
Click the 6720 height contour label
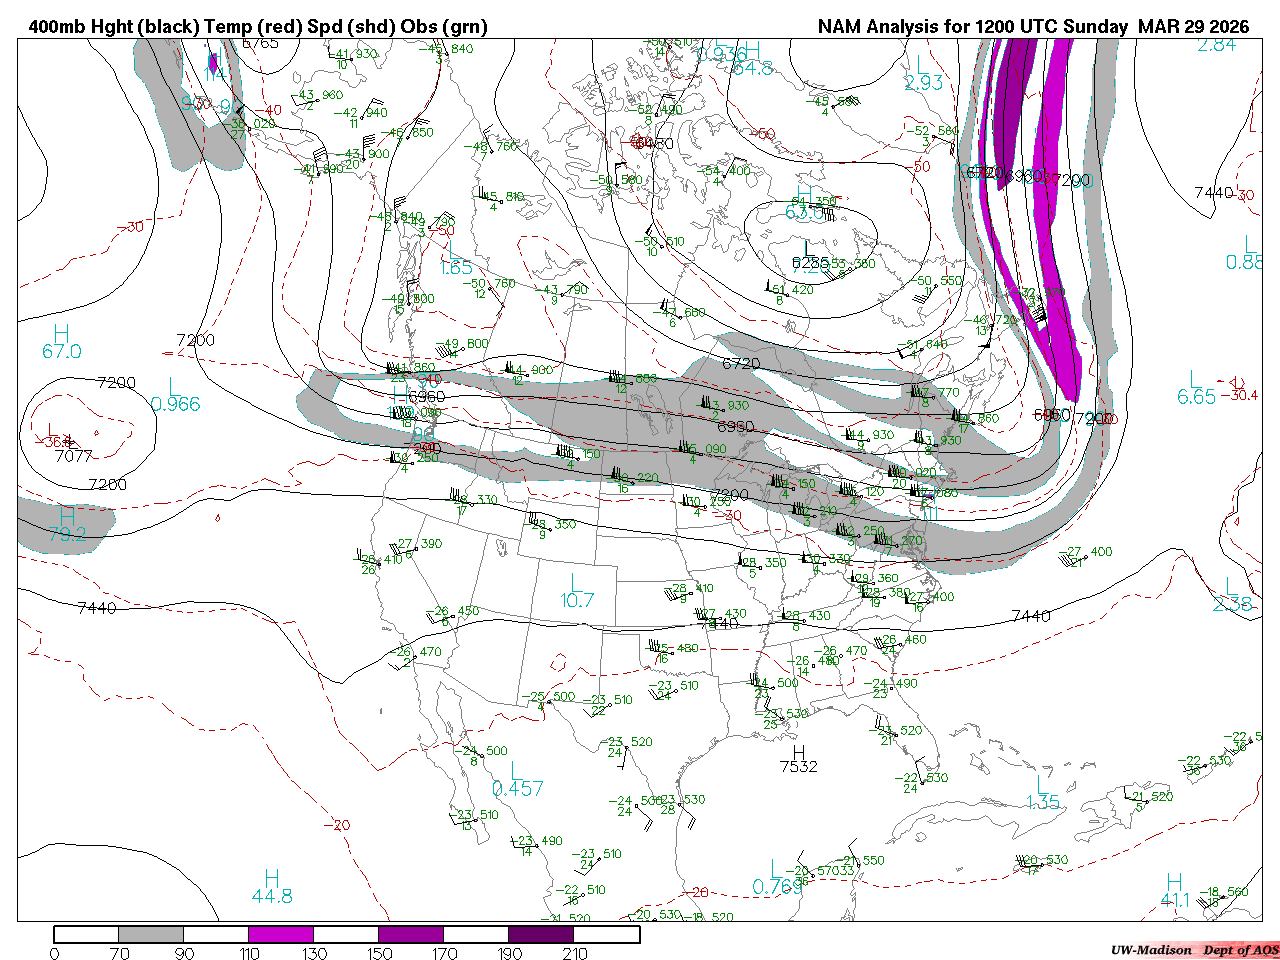click(x=741, y=364)
